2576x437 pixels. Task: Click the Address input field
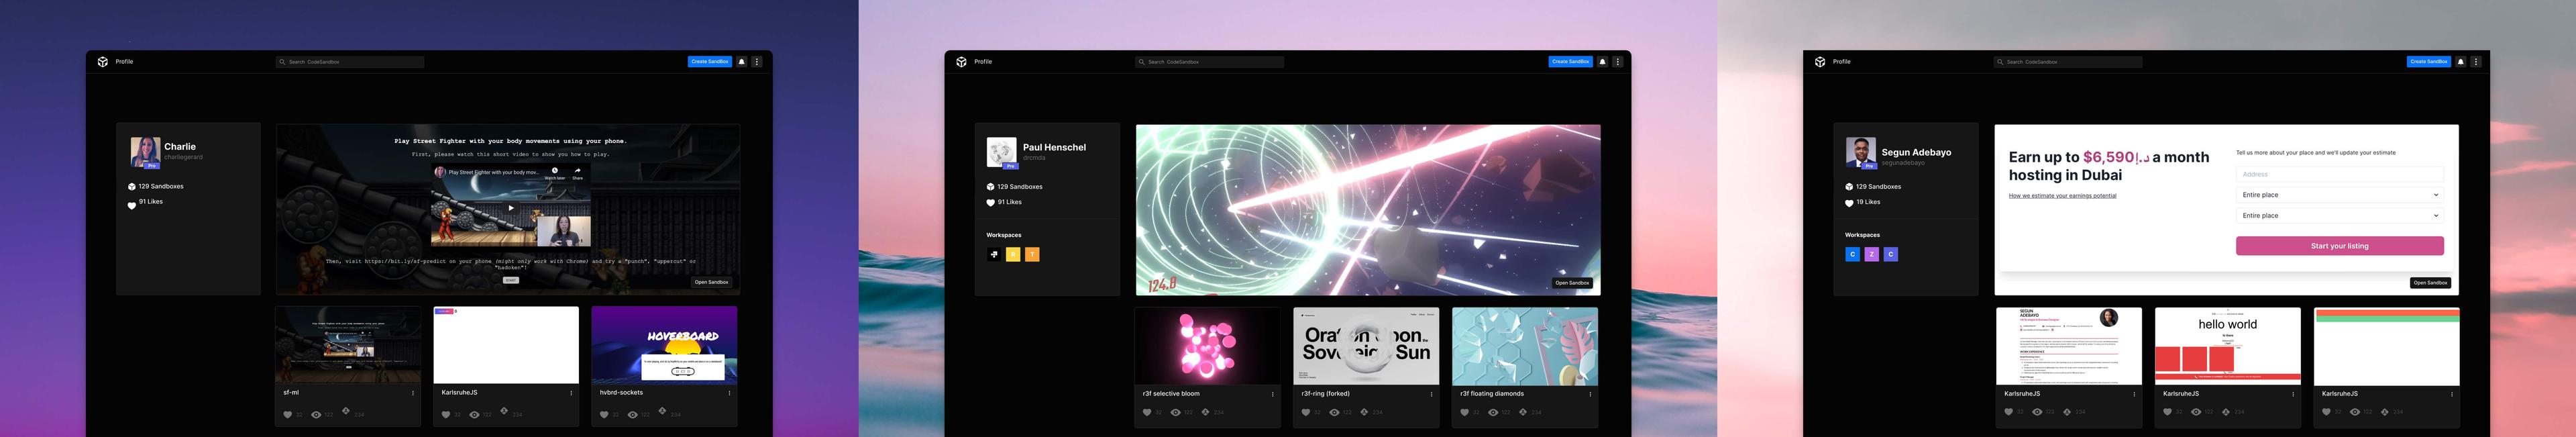(x=2339, y=174)
